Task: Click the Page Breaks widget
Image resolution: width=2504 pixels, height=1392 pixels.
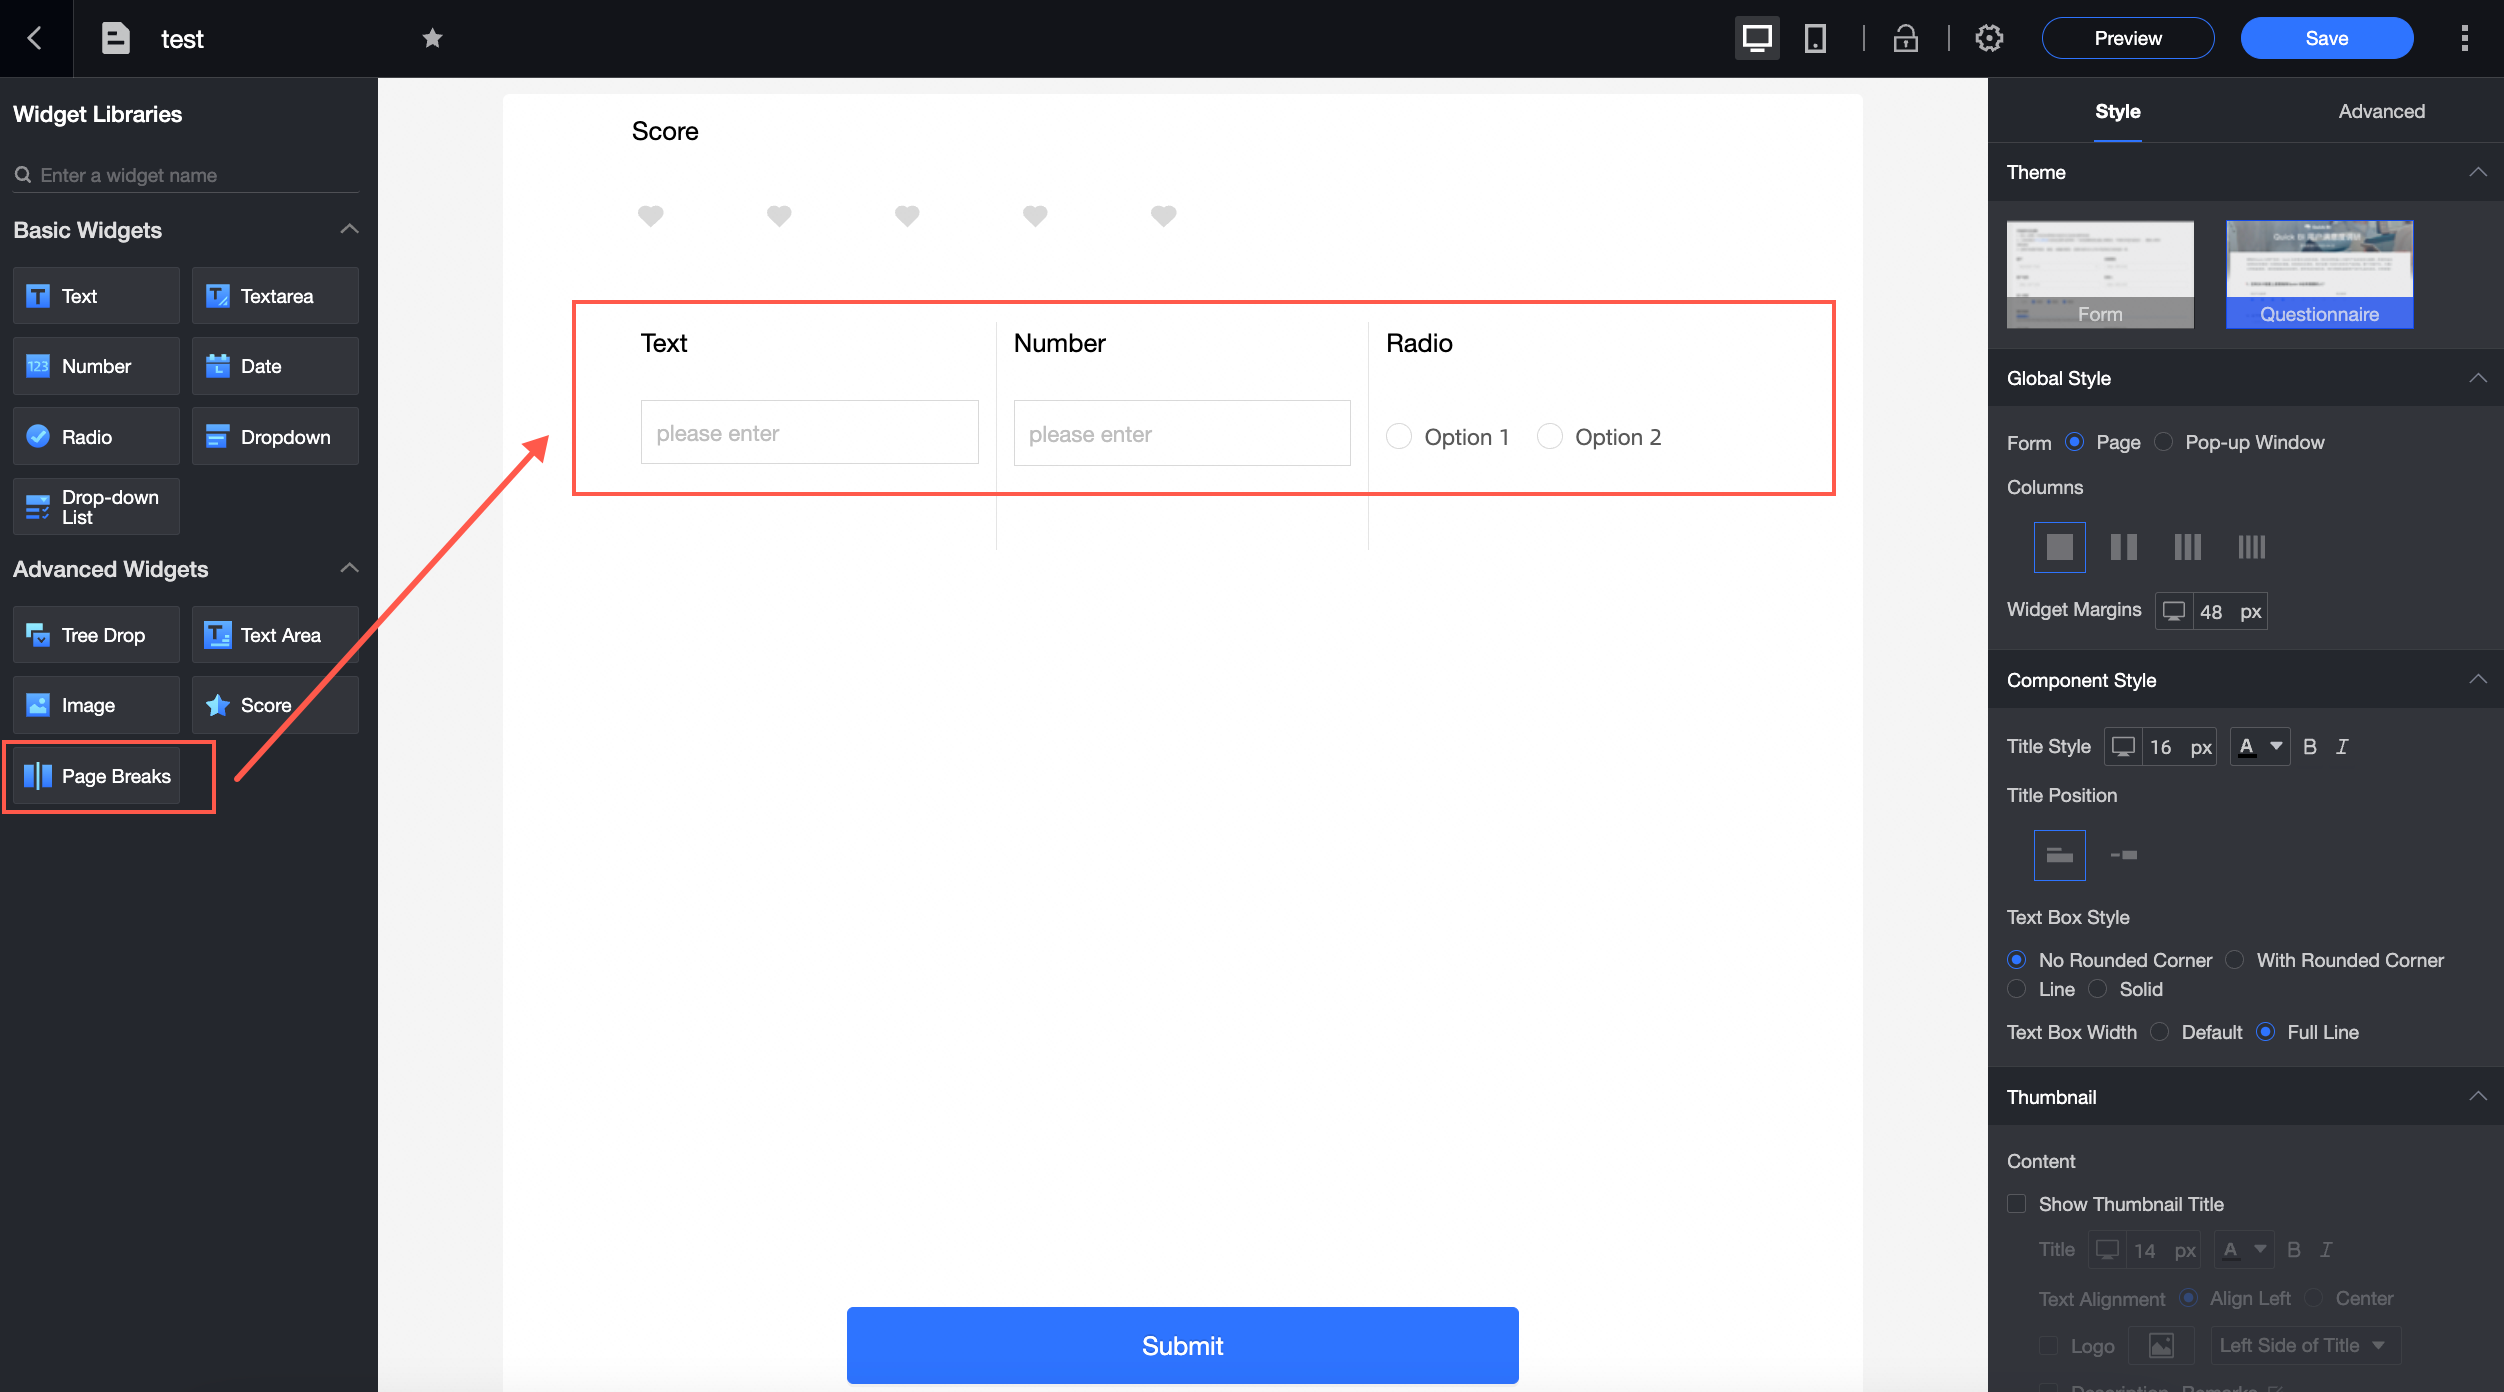Action: pos(97,776)
